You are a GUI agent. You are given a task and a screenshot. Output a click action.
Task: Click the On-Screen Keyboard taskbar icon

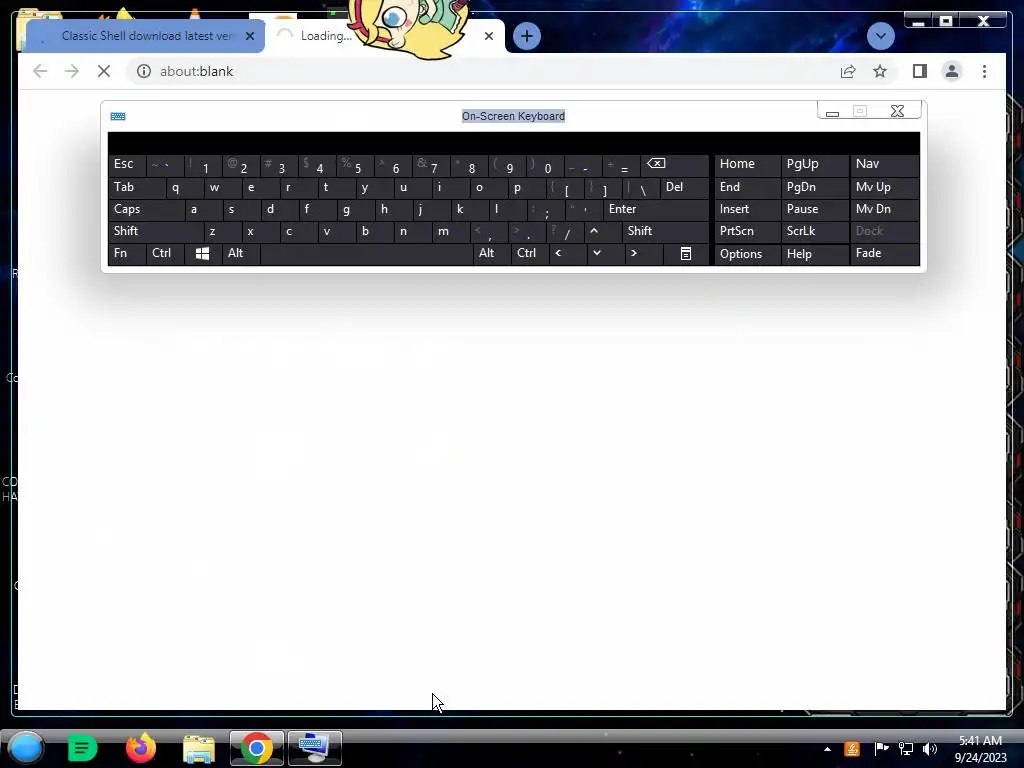314,748
